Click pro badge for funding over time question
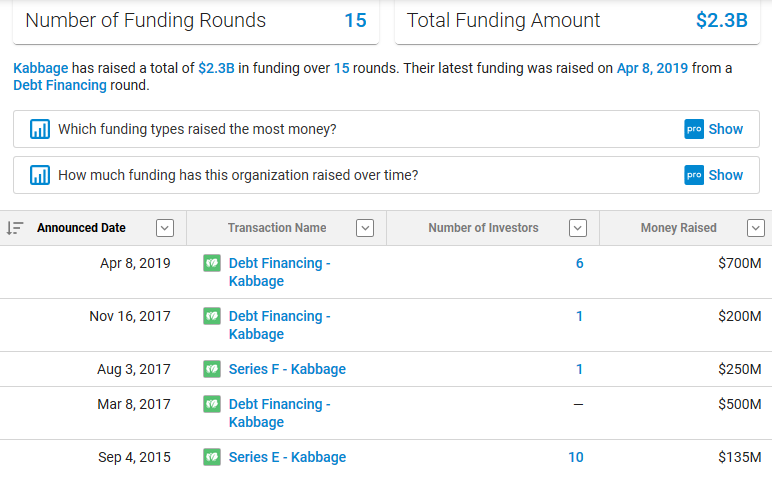The height and width of the screenshot is (488, 772). [694, 175]
